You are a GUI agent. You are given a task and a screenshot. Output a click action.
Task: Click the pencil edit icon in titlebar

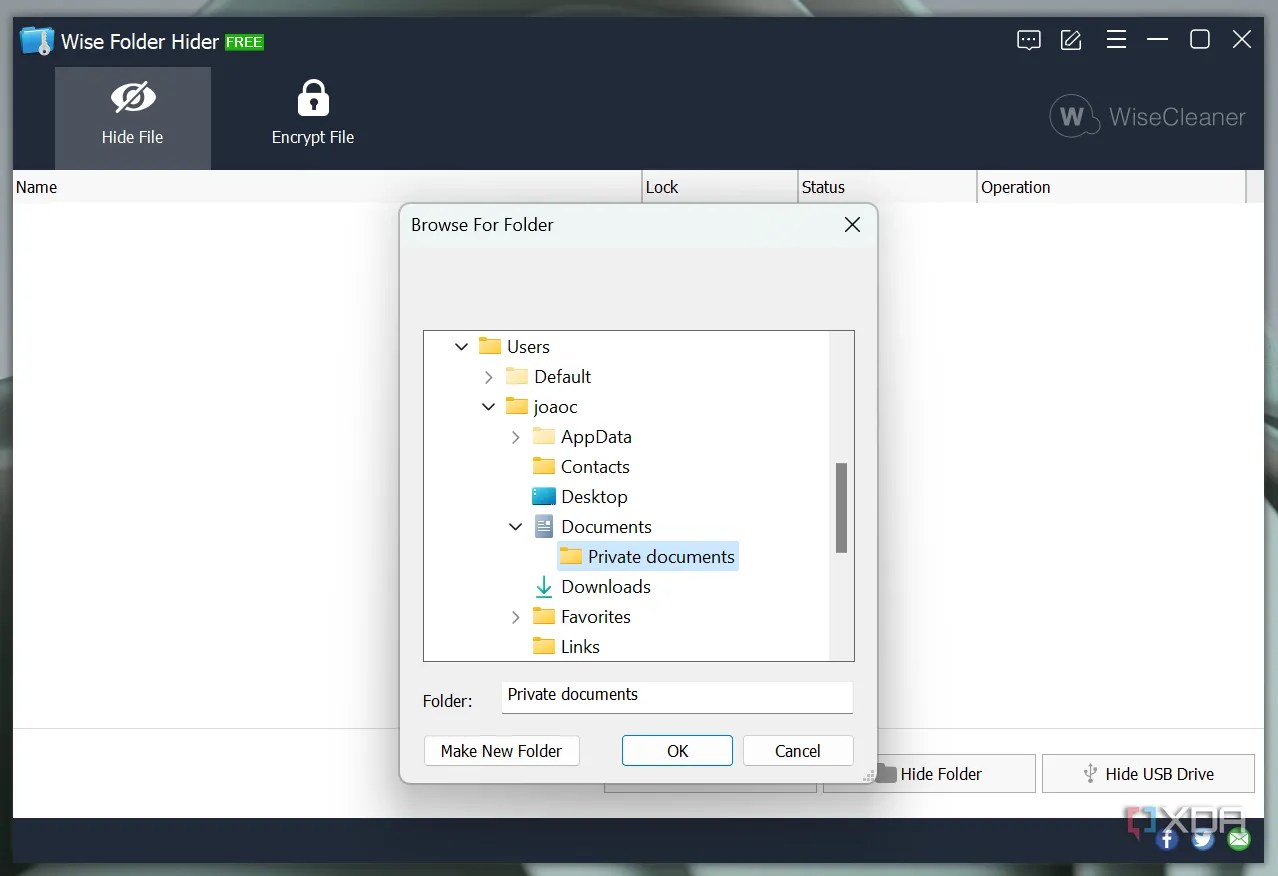[x=1070, y=40]
